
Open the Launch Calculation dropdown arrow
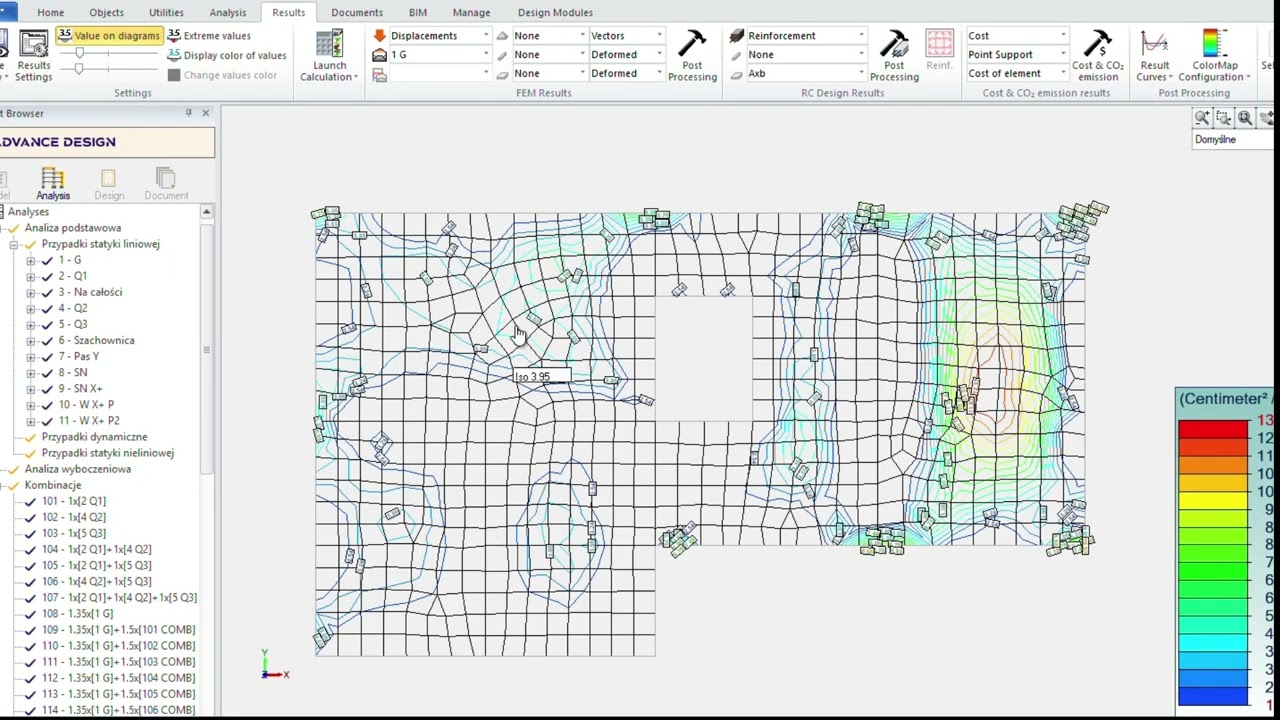click(355, 77)
